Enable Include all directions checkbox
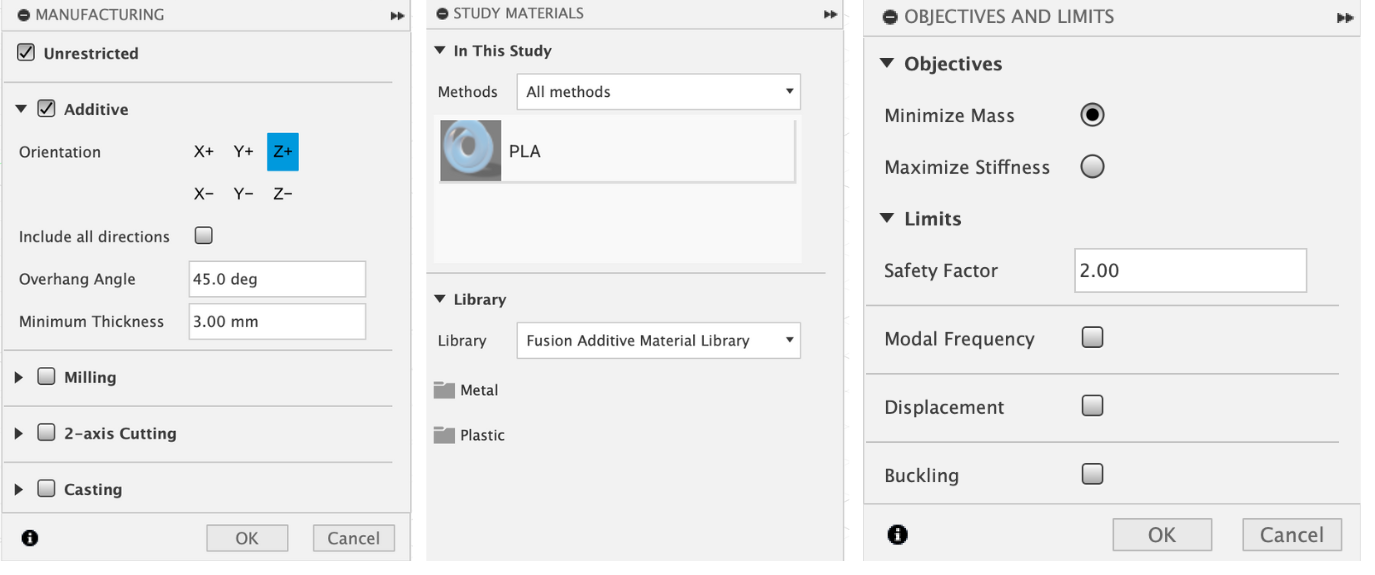Screen dimensions: 1375x575 pyautogui.click(x=204, y=236)
